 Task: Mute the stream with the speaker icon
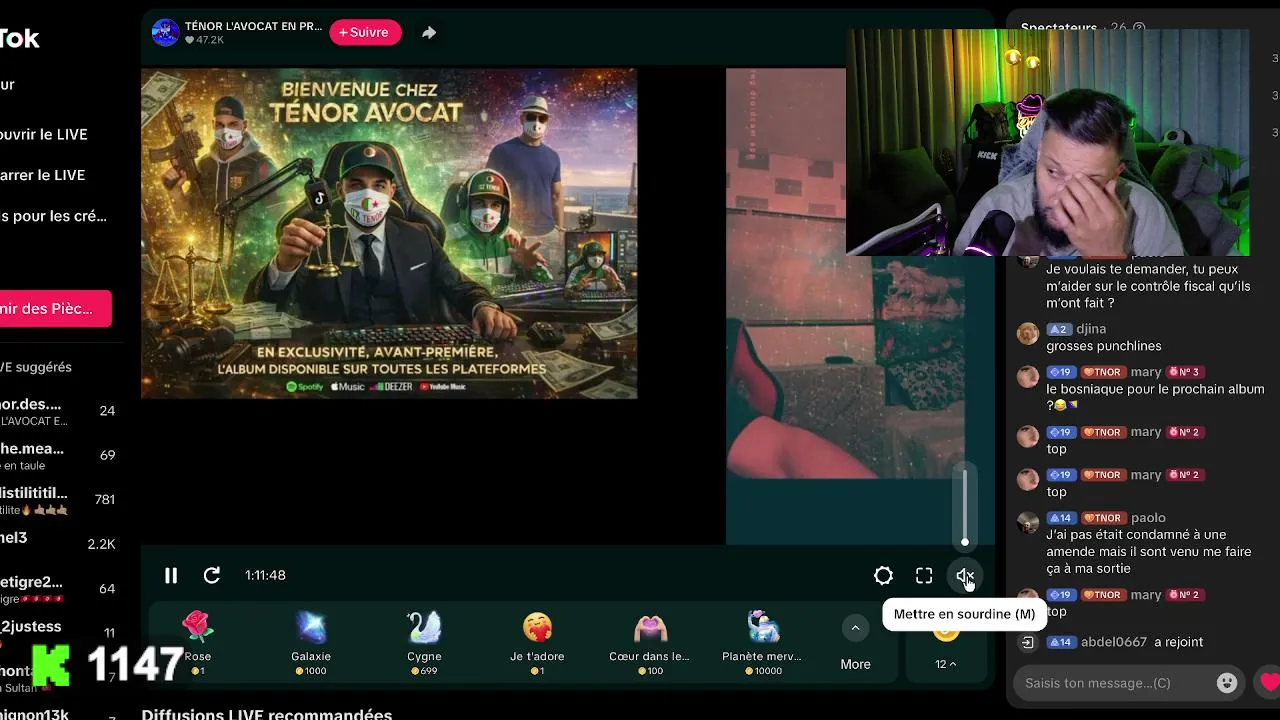pos(965,575)
